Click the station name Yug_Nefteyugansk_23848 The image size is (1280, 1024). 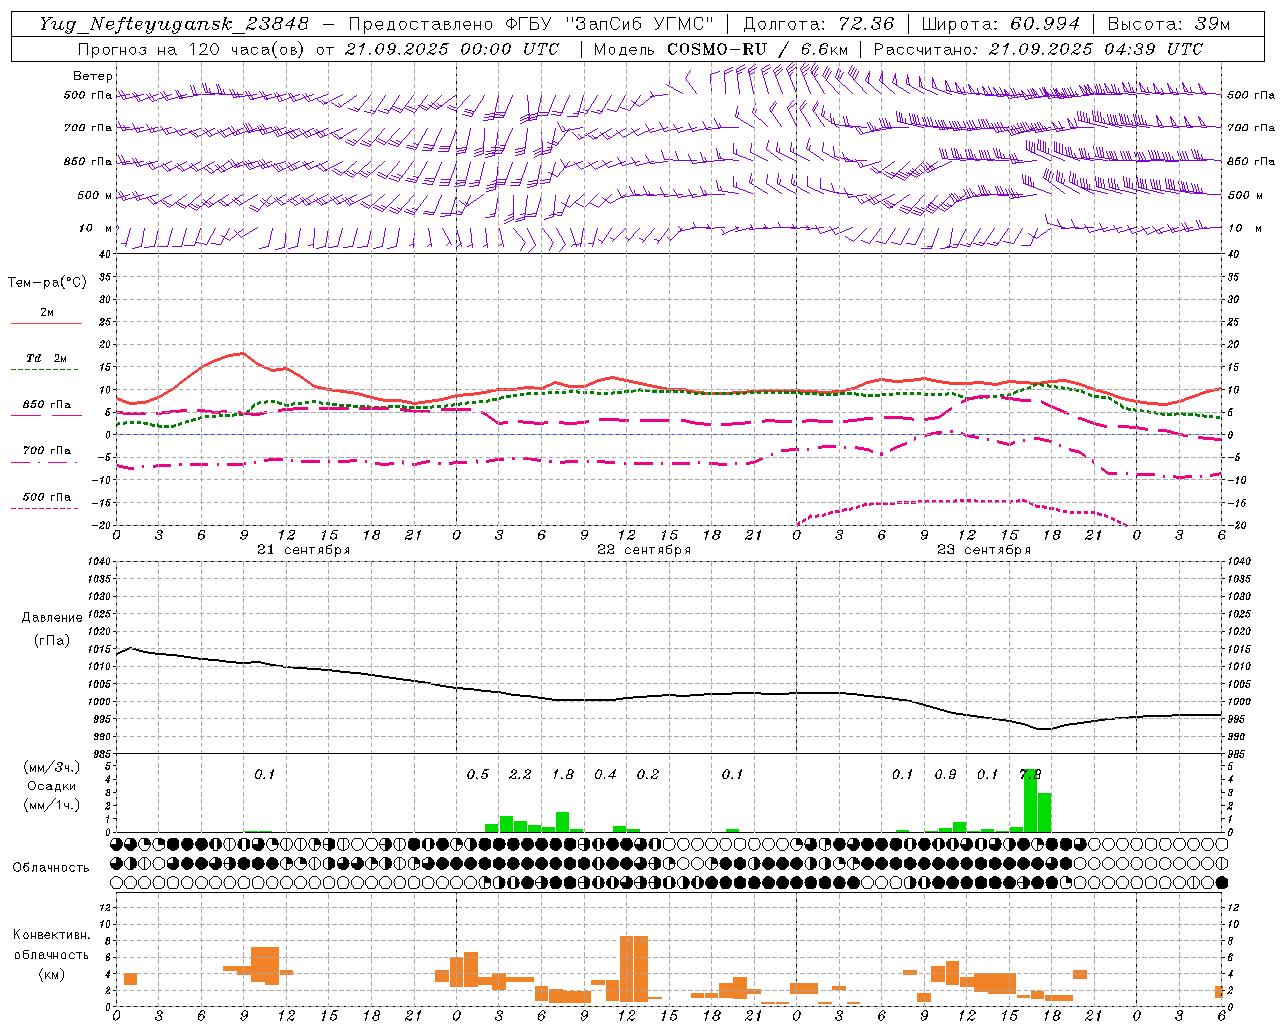174,24
